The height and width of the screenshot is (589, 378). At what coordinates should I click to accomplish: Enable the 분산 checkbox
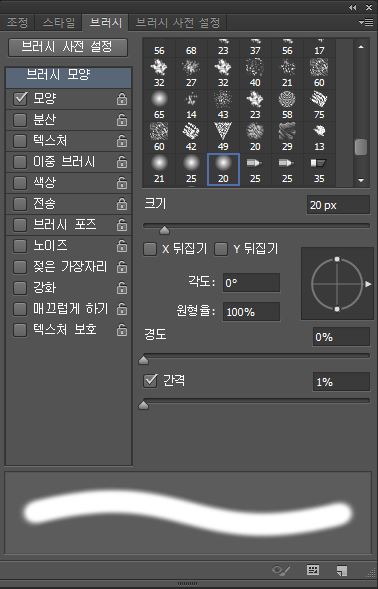coord(20,120)
